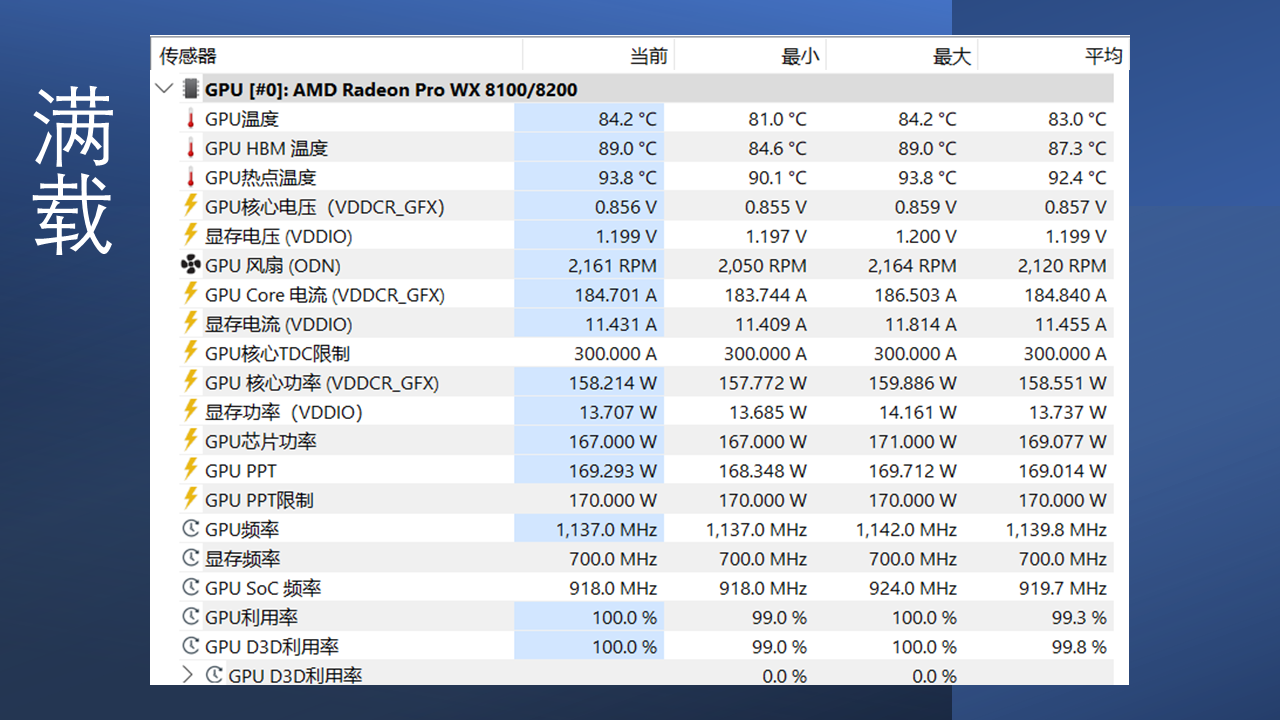Screen dimensions: 1280x720
Task: Select the GPU温度 sensor row label
Action: click(x=242, y=119)
